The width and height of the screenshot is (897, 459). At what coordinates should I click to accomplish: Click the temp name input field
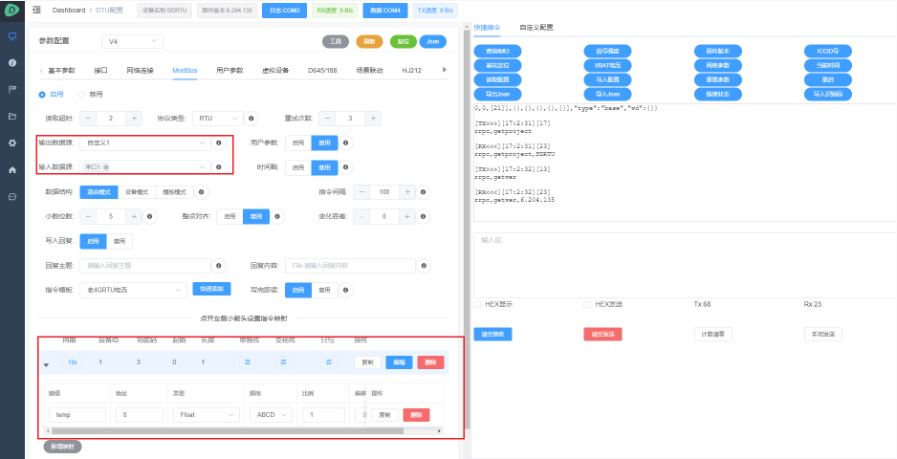point(77,414)
